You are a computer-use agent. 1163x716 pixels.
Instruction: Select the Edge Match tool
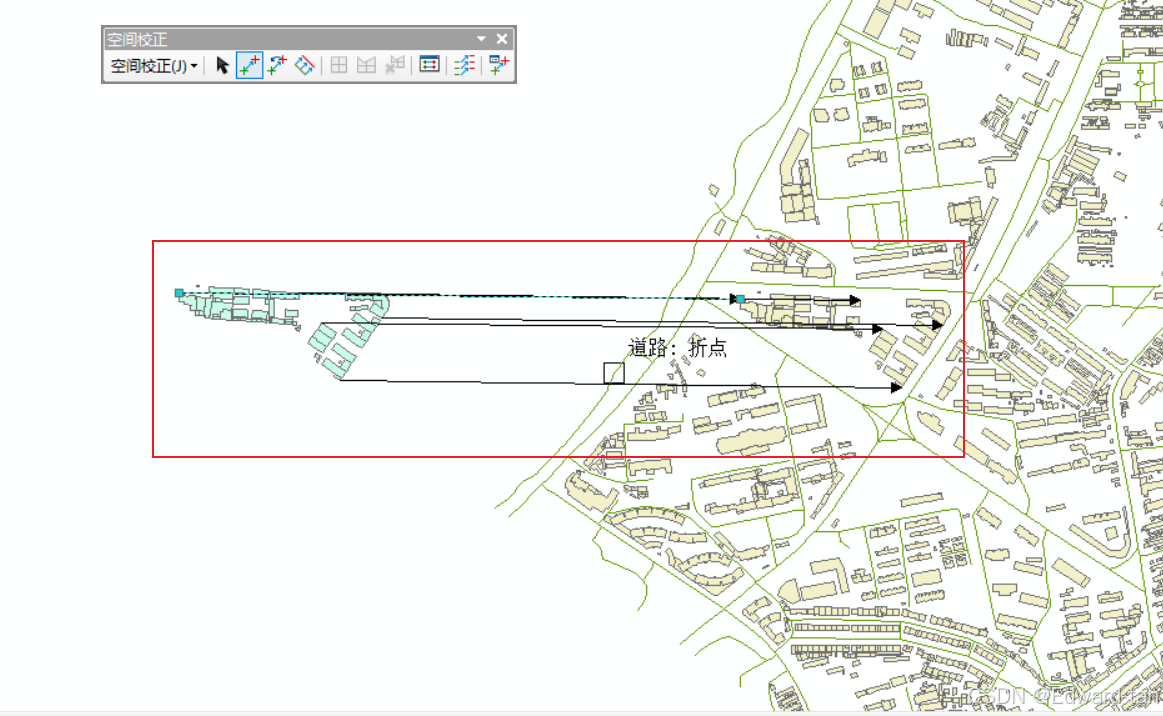[464, 65]
